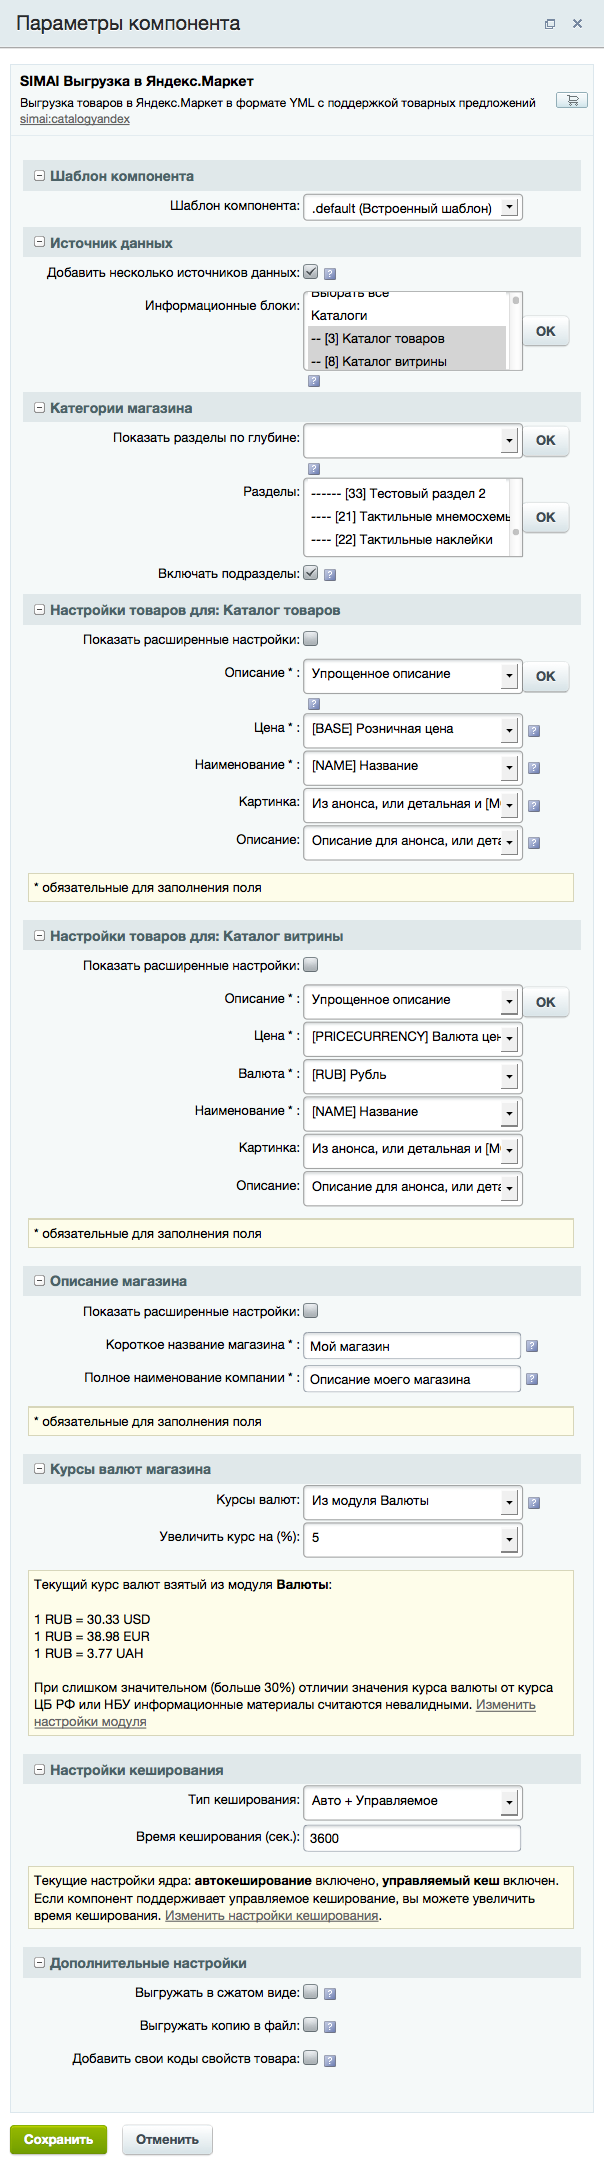Image resolution: width=604 pixels, height=2162 pixels.
Task: Collapse the 'Источник данных' section
Action: (40, 242)
